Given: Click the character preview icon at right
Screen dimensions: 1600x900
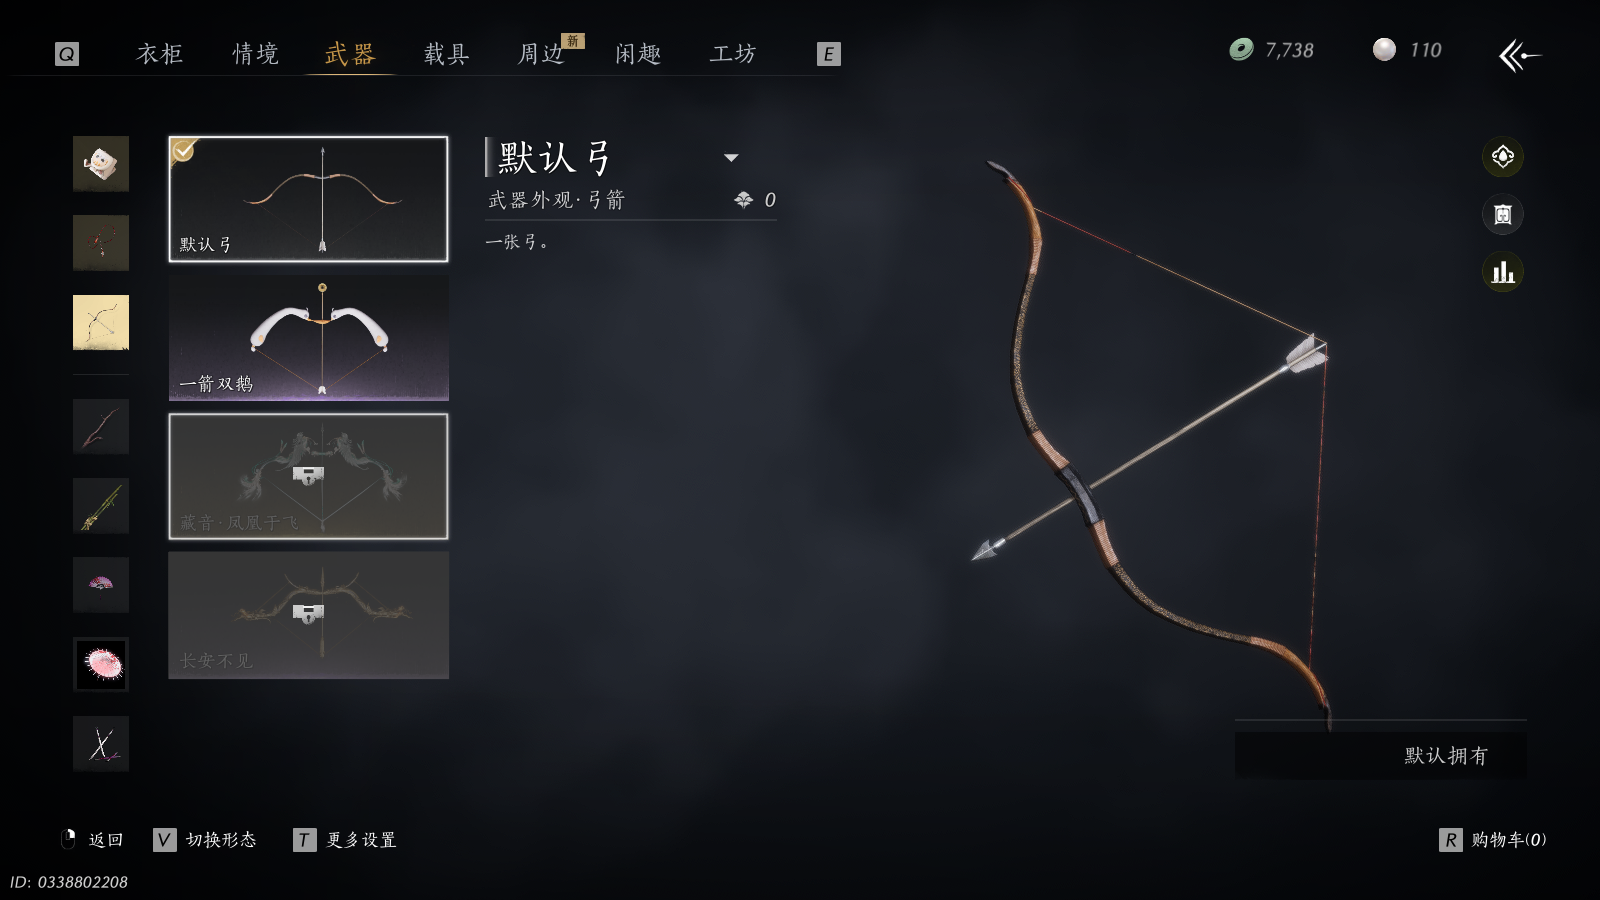Looking at the screenshot, I should point(1502,214).
